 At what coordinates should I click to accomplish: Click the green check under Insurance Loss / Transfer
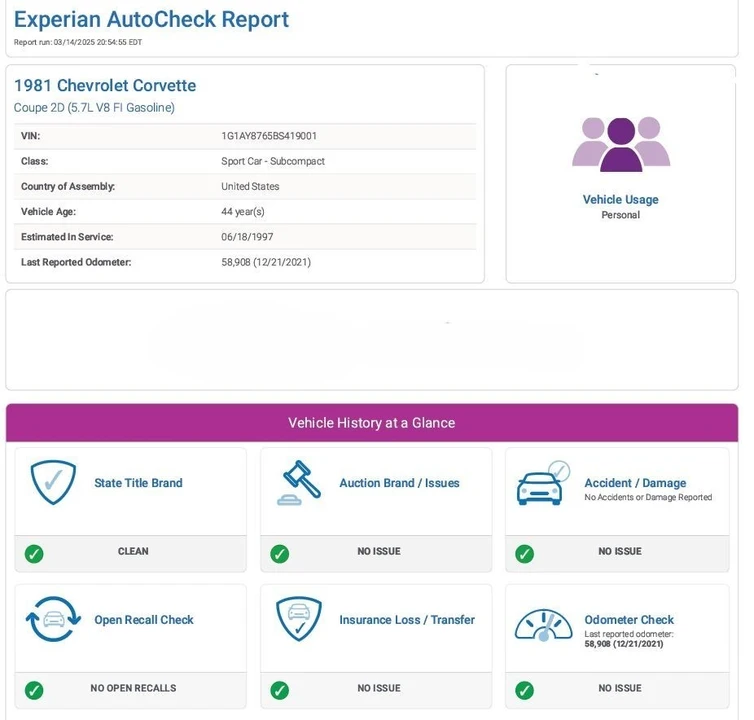(279, 690)
